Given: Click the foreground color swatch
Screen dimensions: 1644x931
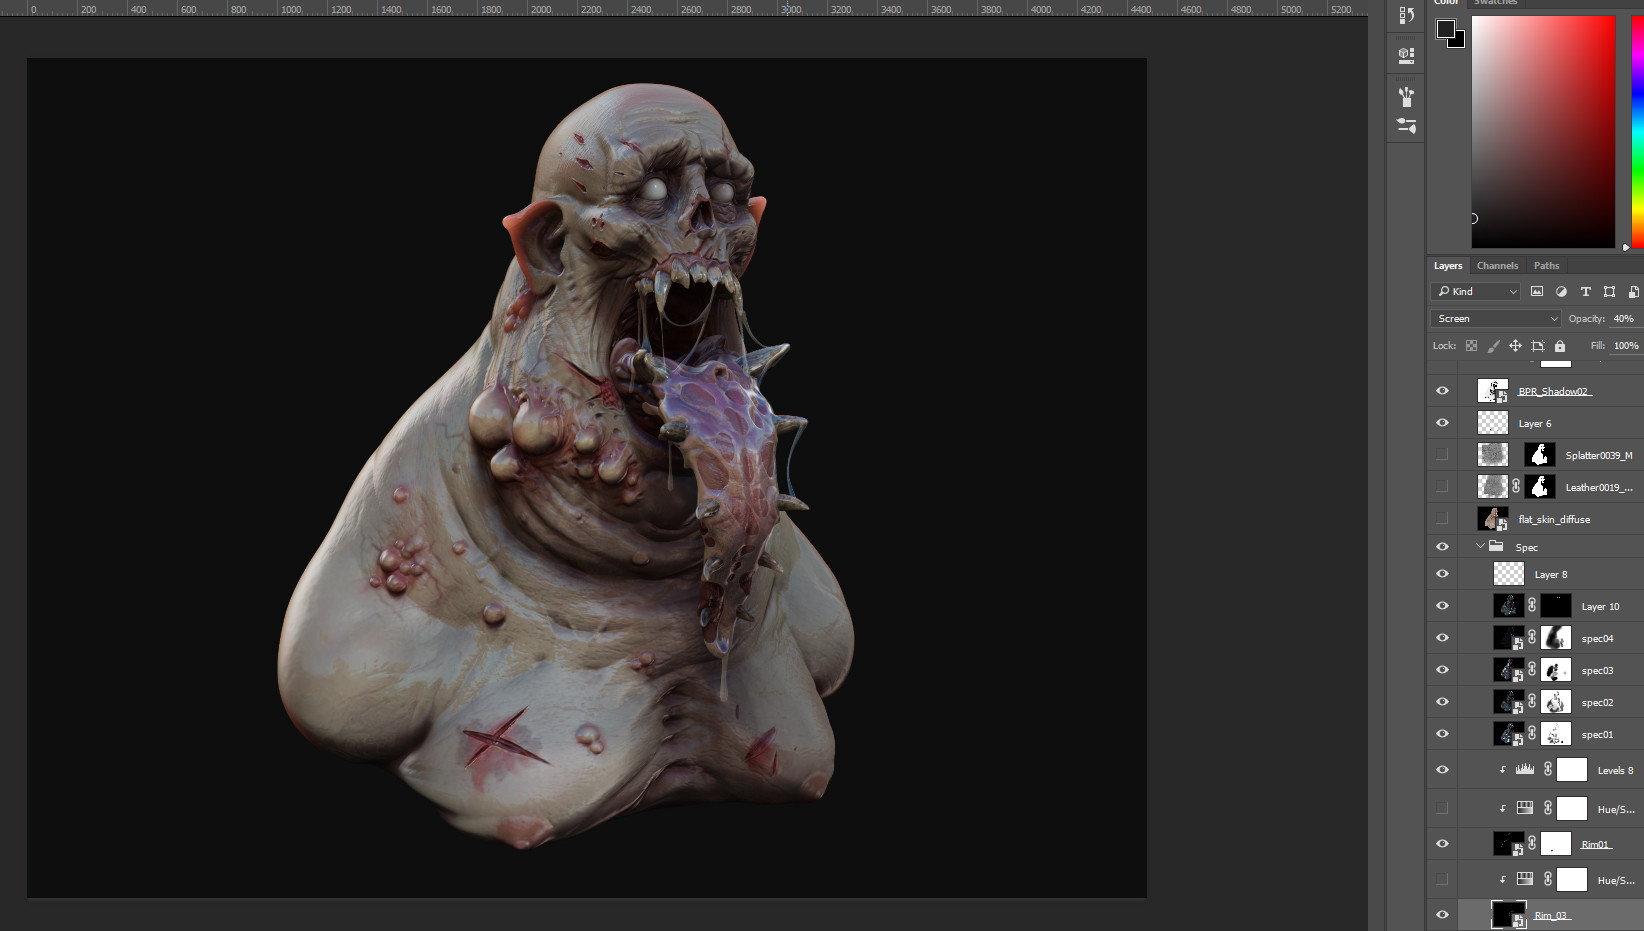Looking at the screenshot, I should pyautogui.click(x=1446, y=28).
